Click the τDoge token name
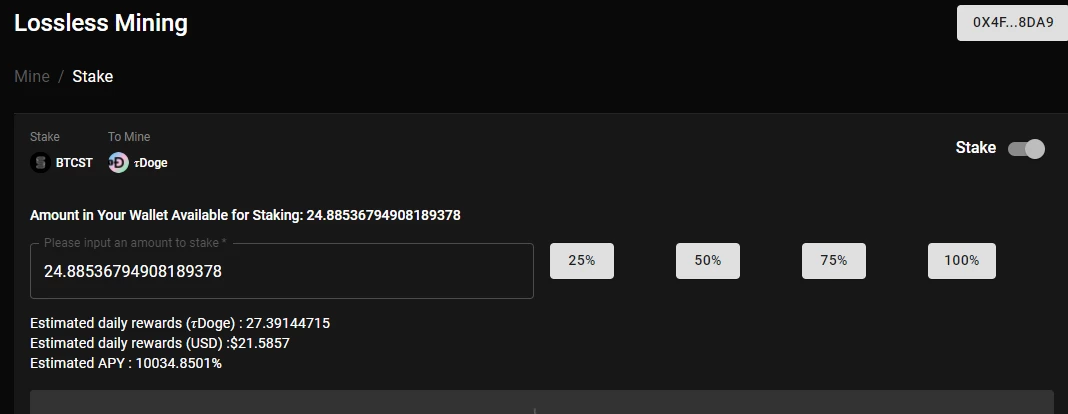 pos(151,163)
